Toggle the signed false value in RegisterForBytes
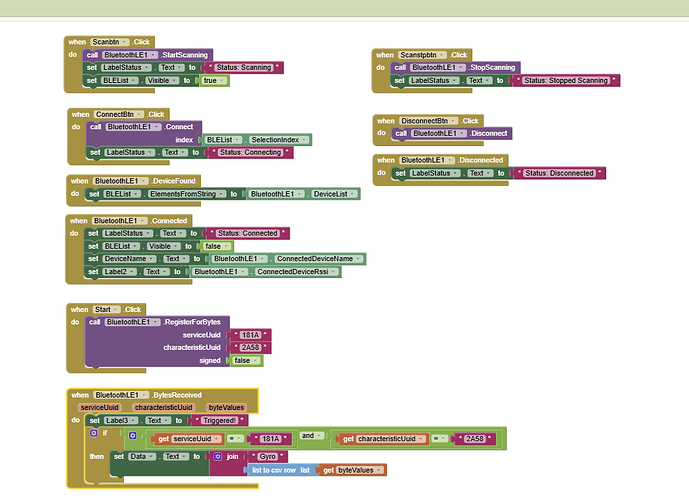Screen dimensions: 689x500 244,360
